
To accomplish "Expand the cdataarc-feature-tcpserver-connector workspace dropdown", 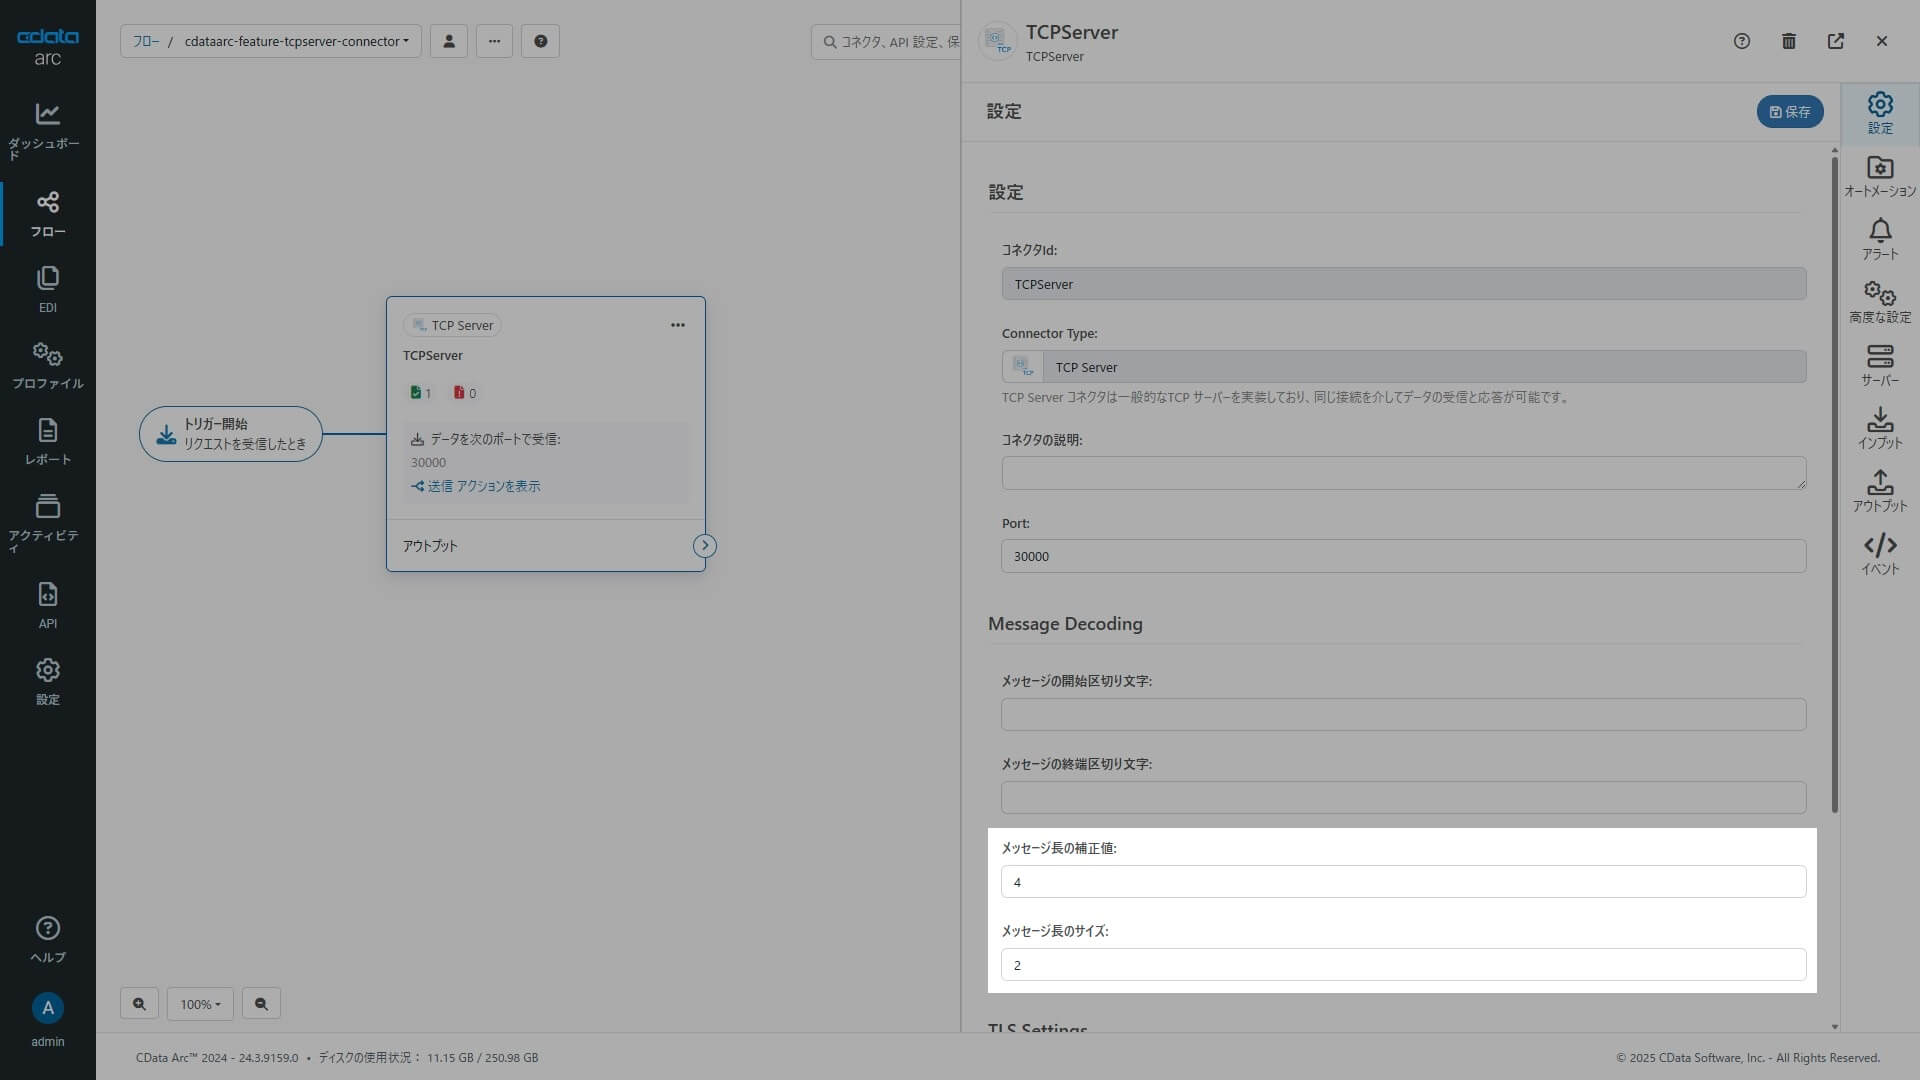I will point(296,41).
